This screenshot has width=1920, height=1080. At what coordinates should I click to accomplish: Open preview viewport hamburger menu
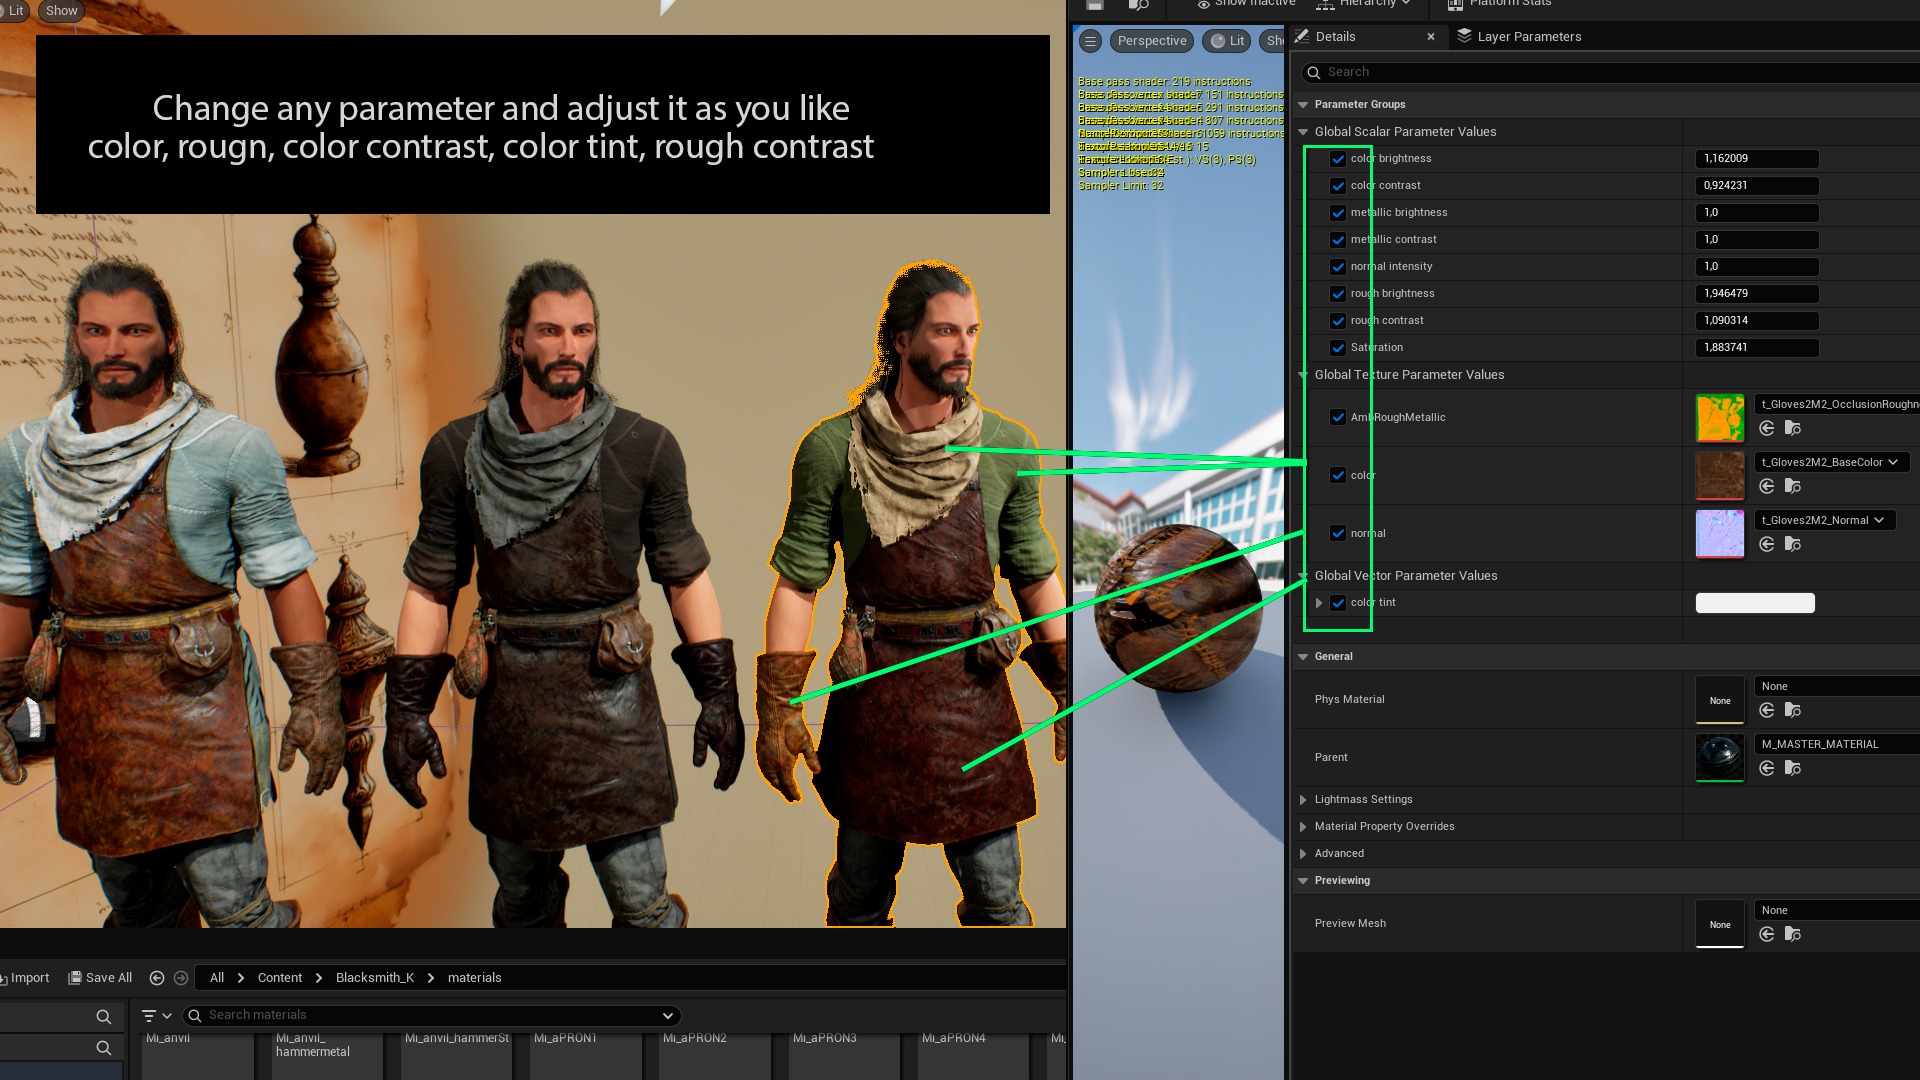pos(1091,41)
